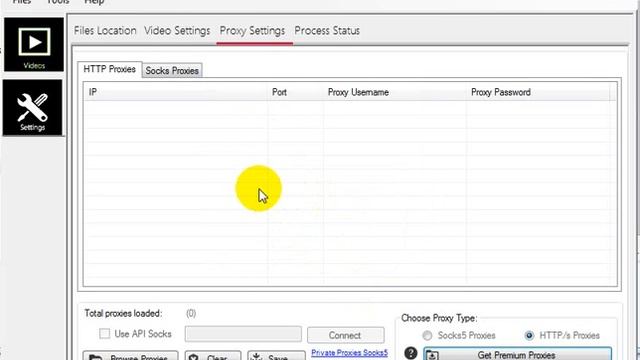Select the HTTP/s Proxies radio button
Screen dimensions: 640x360
(x=529, y=336)
